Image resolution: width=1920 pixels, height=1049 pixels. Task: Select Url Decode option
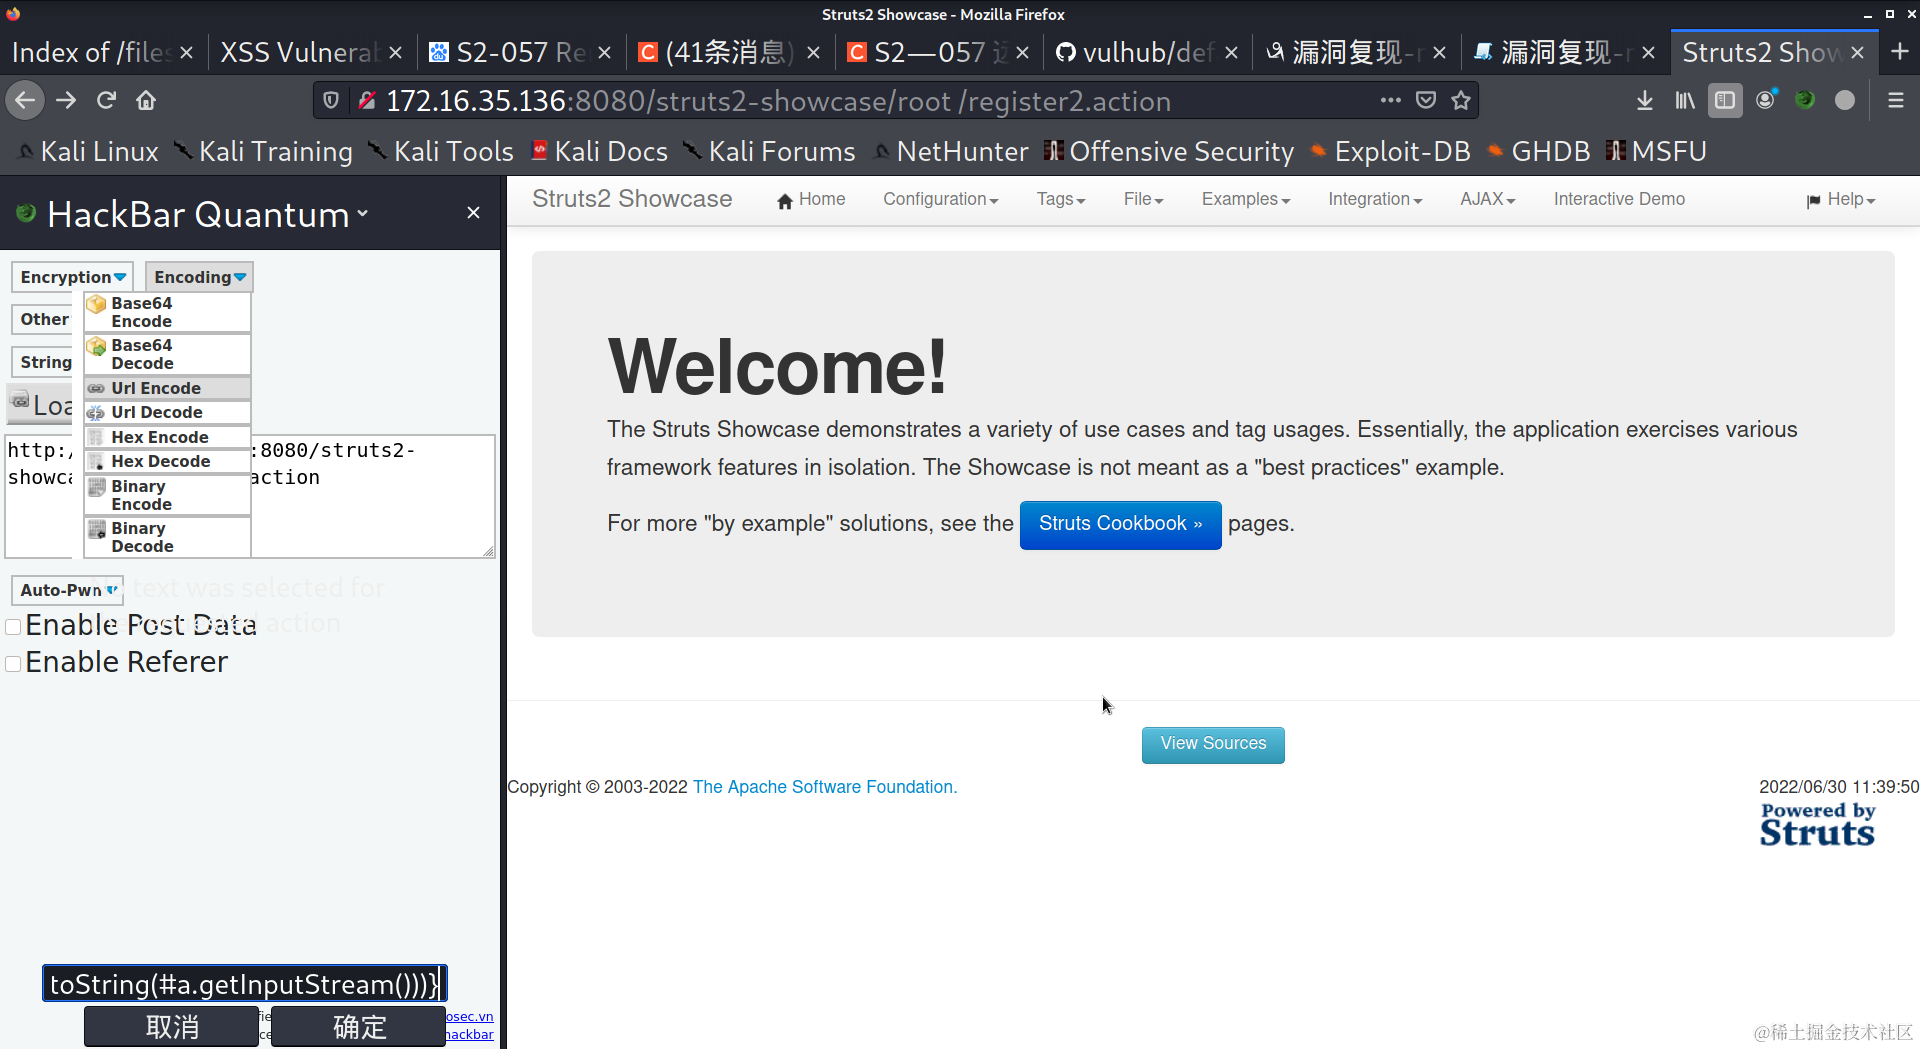pos(167,412)
